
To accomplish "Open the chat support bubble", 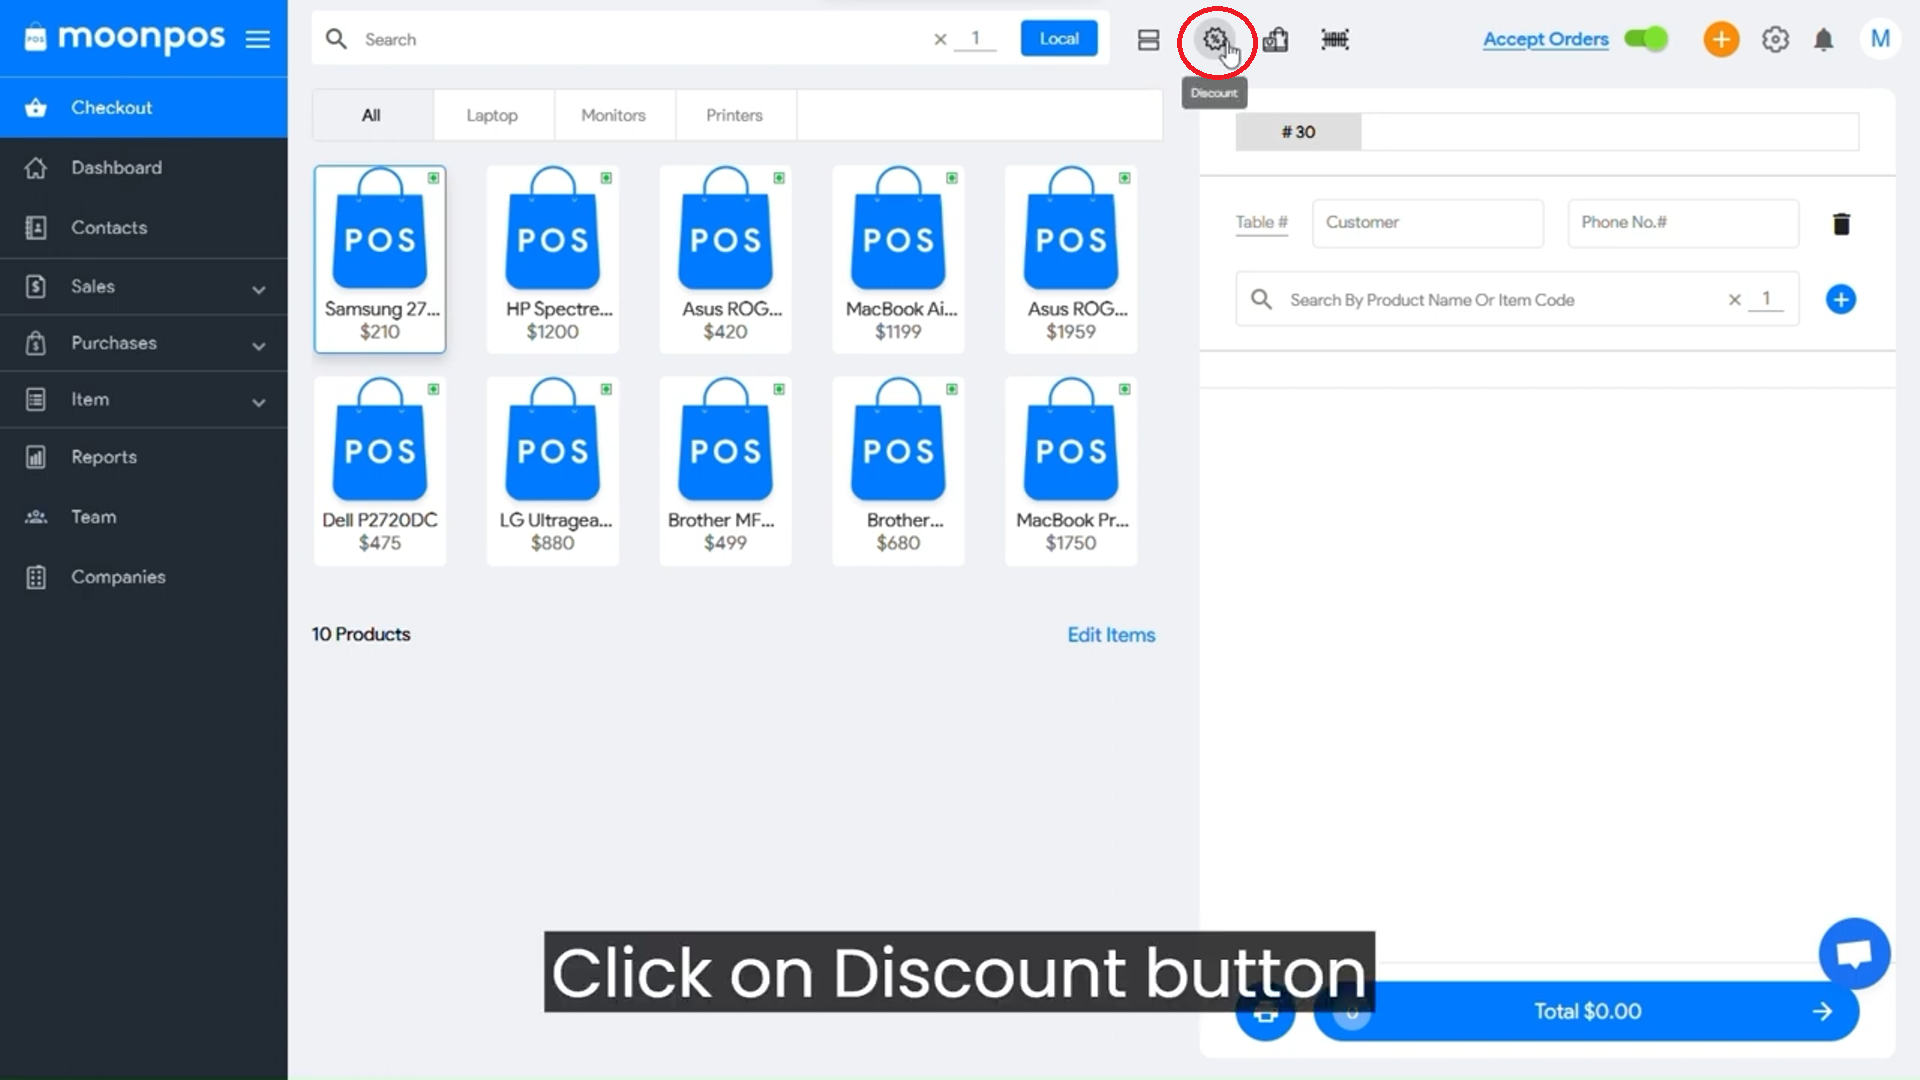I will pyautogui.click(x=1854, y=953).
